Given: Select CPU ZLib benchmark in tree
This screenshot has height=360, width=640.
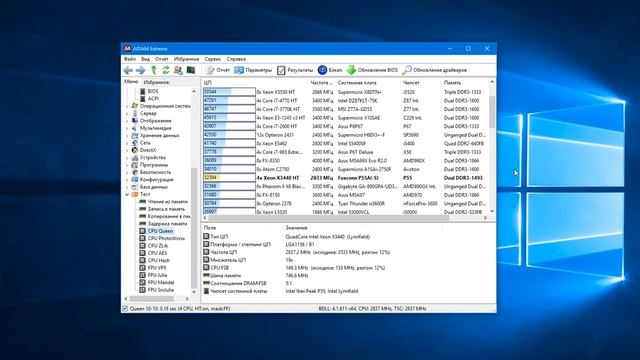Looking at the screenshot, I should pos(158,246).
